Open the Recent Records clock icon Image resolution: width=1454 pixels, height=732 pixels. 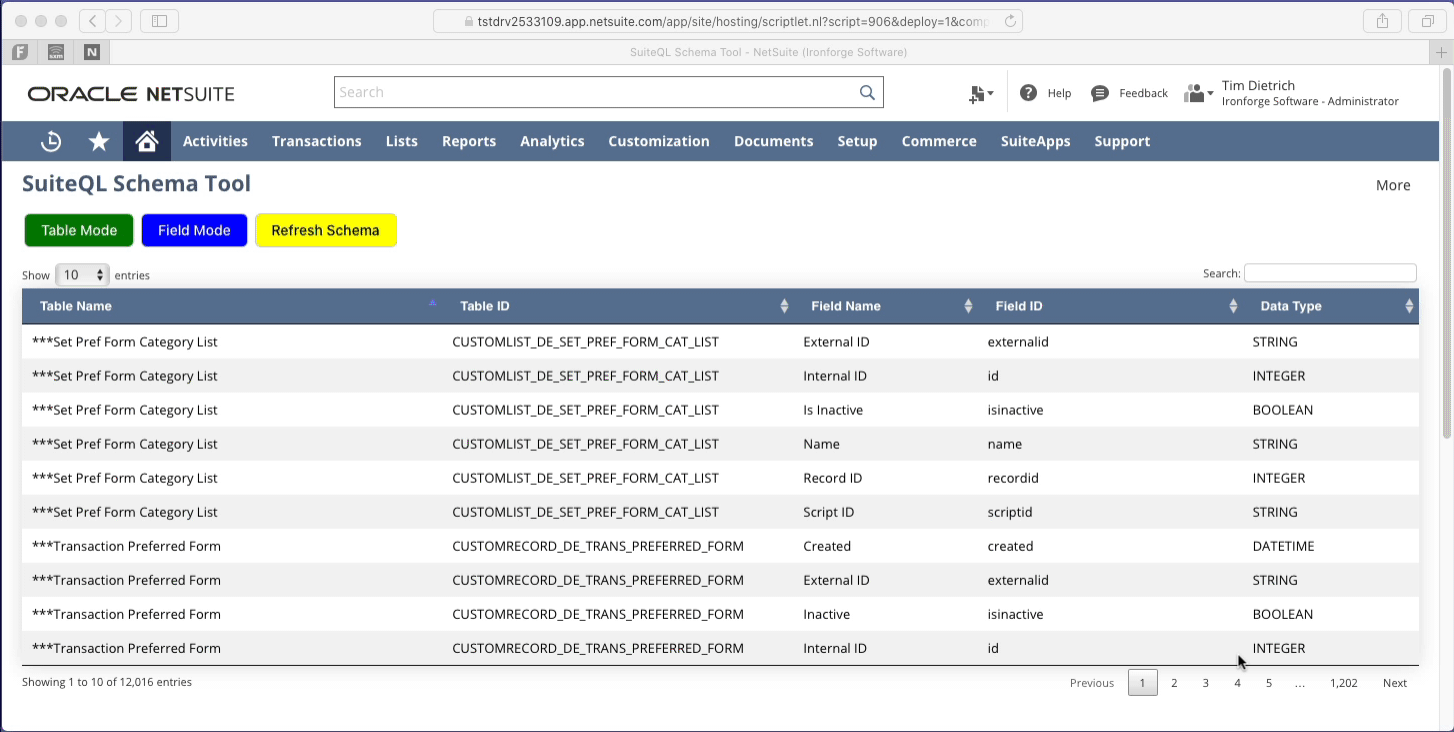point(50,141)
